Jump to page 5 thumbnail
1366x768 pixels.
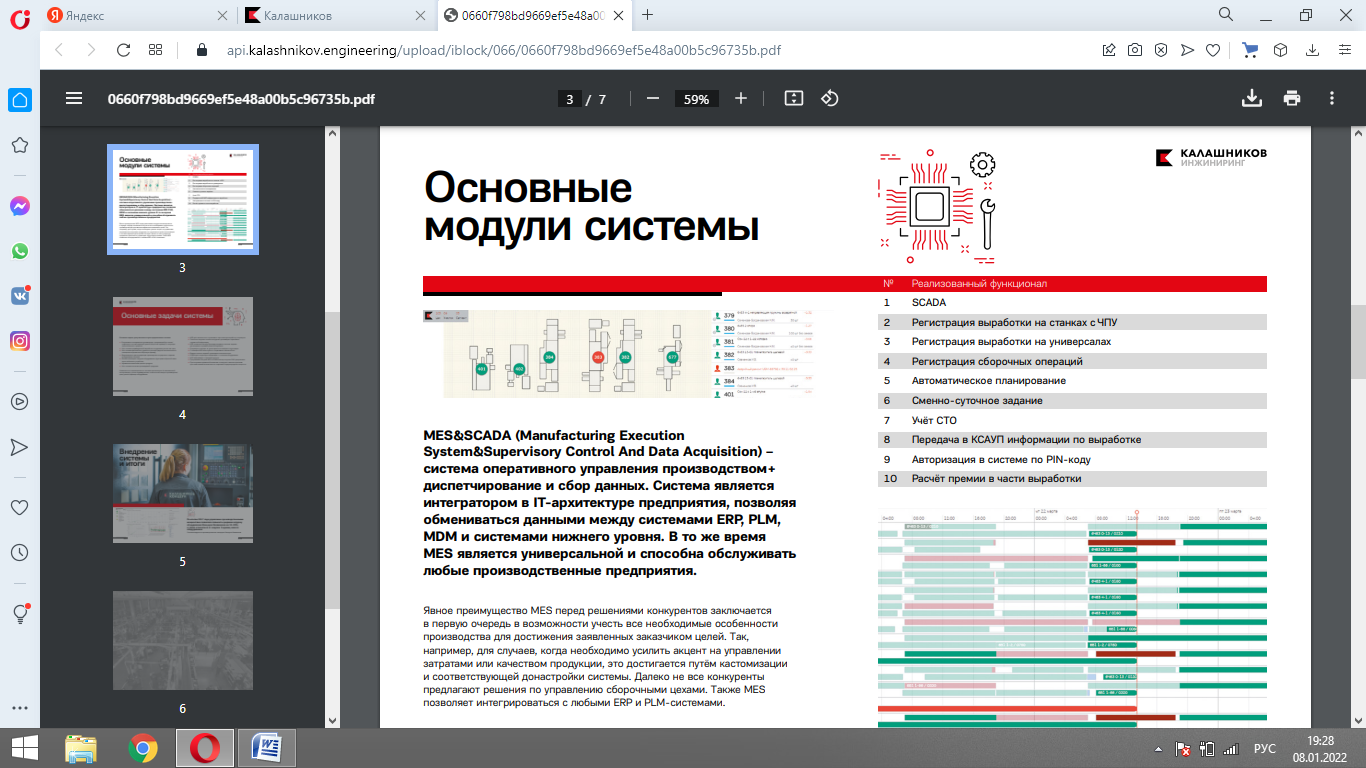click(x=183, y=494)
